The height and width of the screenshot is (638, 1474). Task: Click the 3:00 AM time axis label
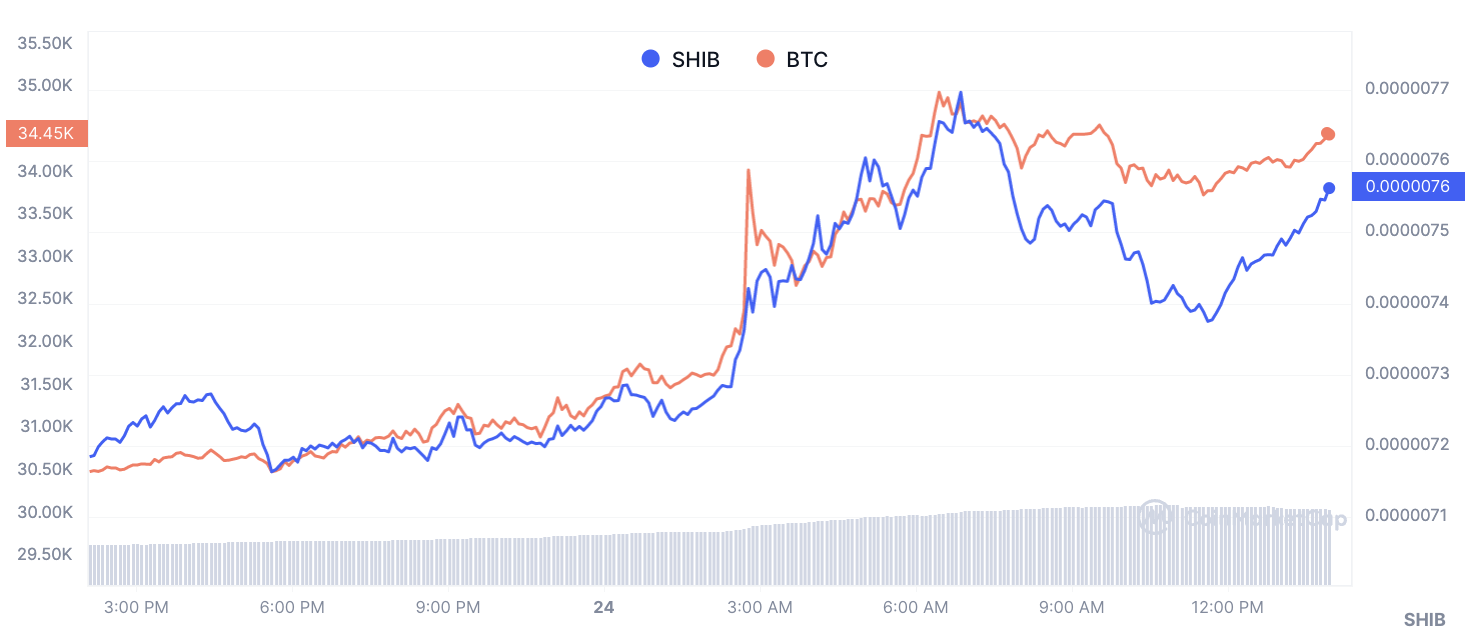[760, 607]
